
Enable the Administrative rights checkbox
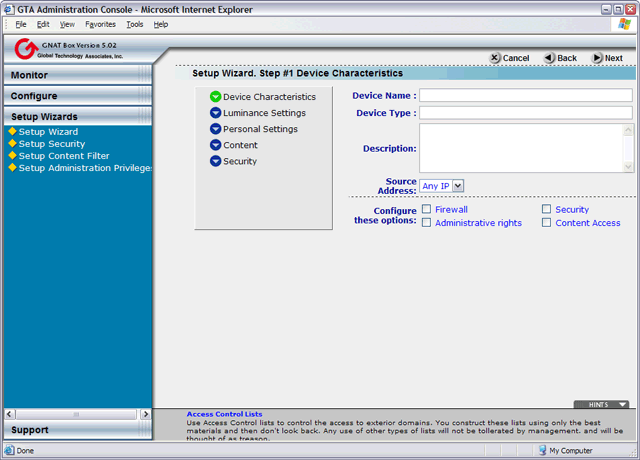click(427, 223)
